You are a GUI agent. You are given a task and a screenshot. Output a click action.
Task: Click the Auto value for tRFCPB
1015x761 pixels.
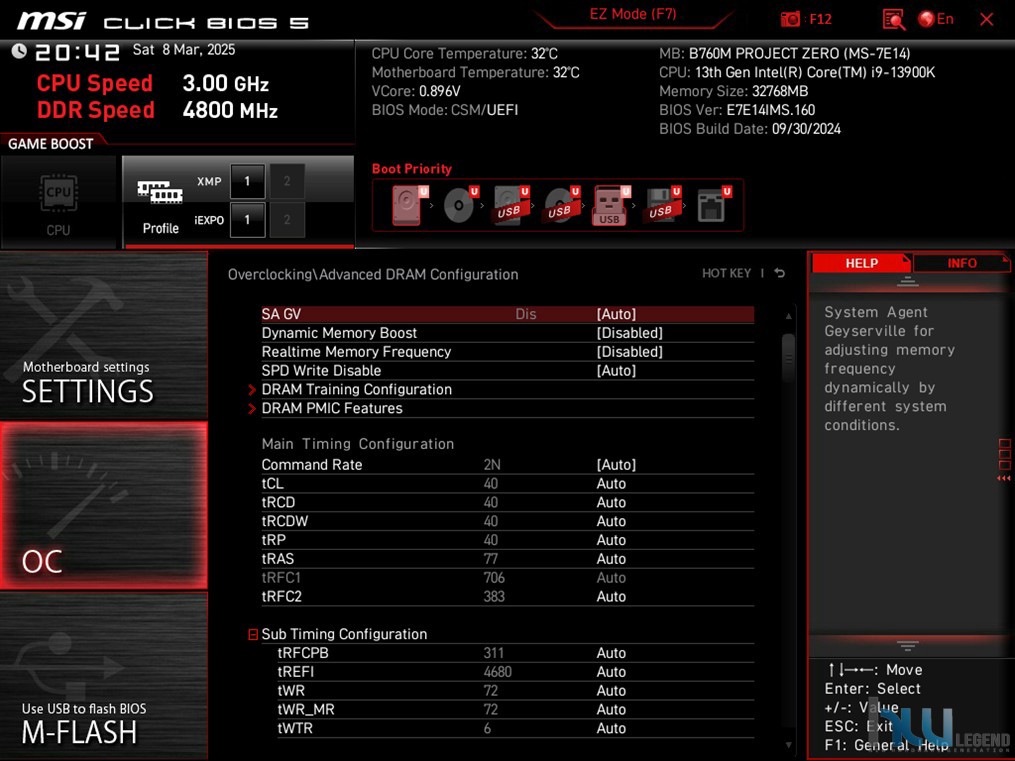611,654
